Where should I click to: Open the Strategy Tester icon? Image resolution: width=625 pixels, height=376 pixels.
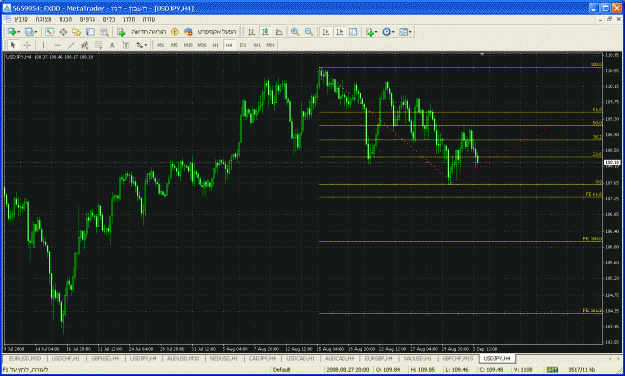click(104, 32)
